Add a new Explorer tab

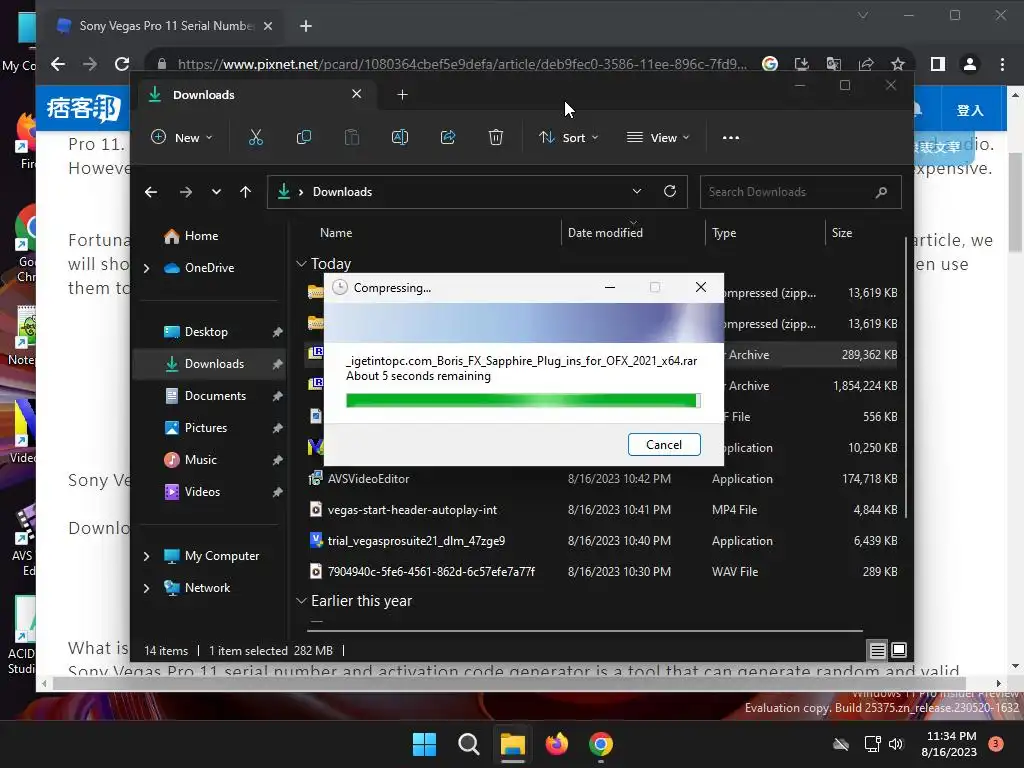click(402, 95)
